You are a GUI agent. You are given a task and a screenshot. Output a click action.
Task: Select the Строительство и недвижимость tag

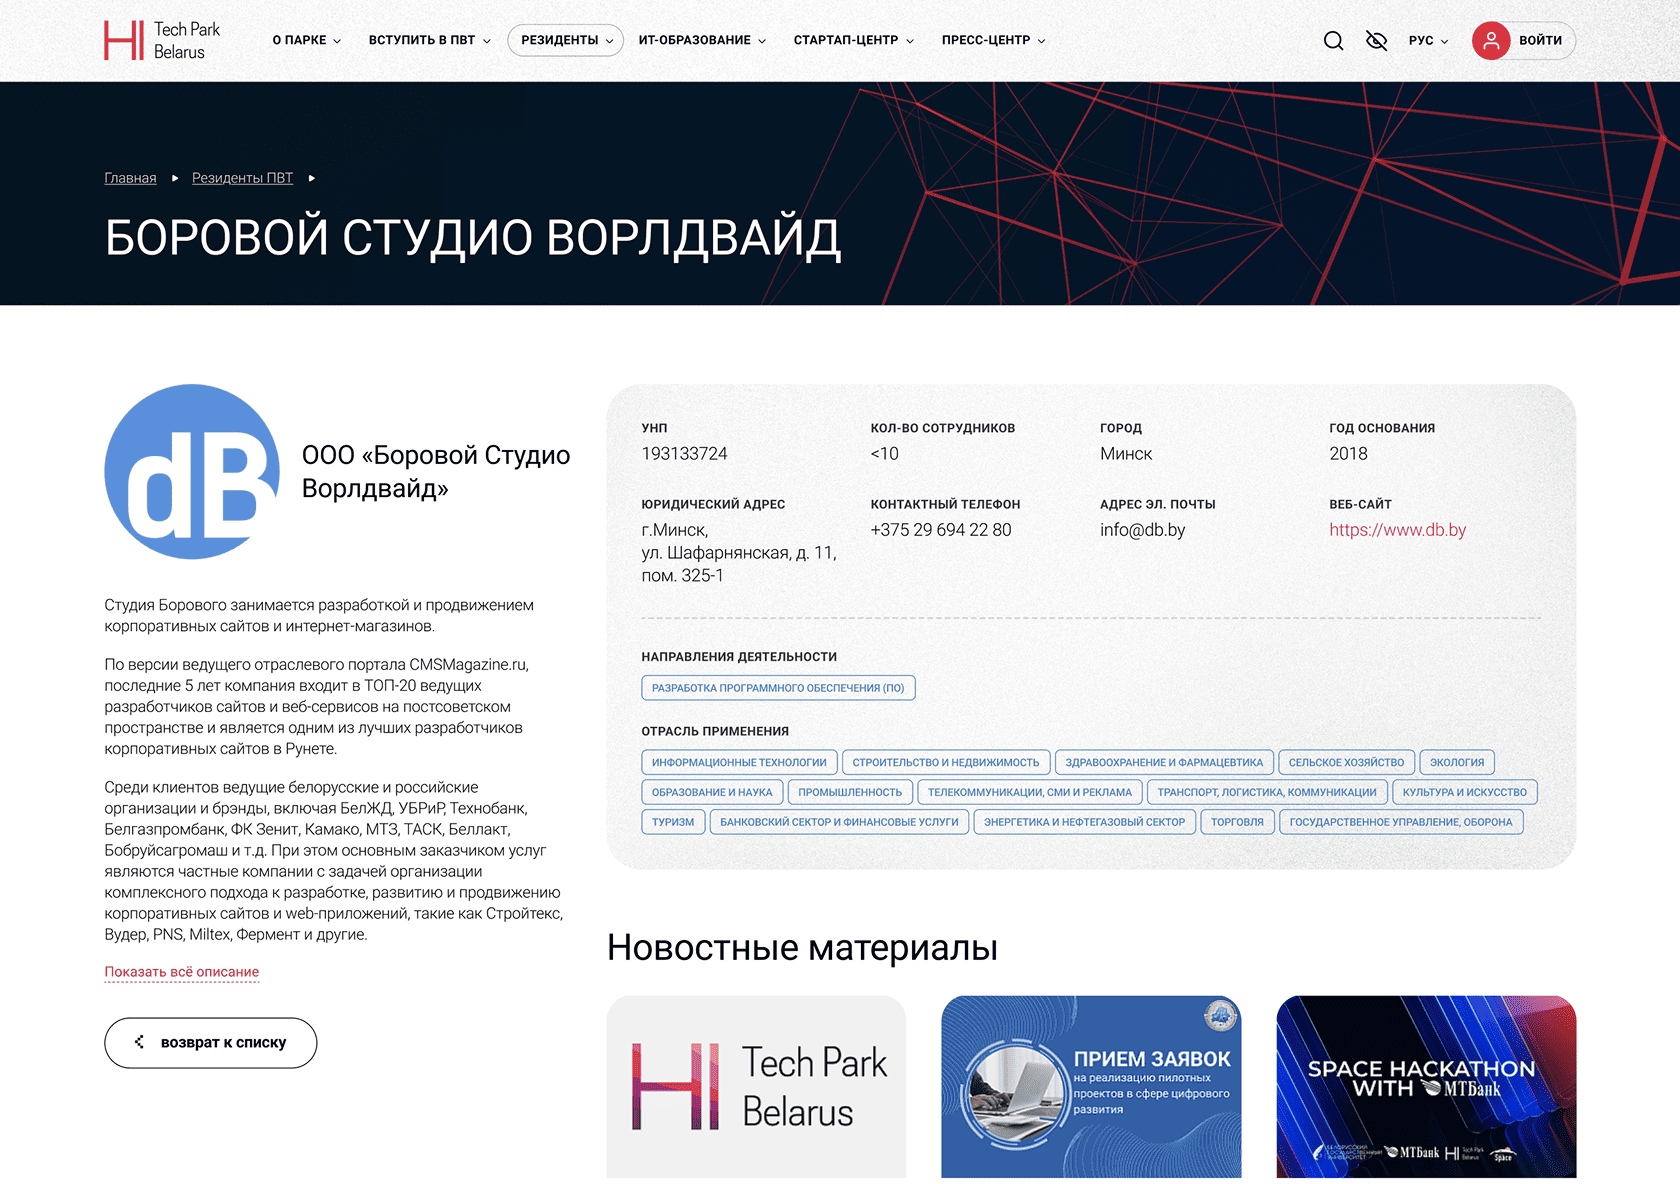point(946,762)
